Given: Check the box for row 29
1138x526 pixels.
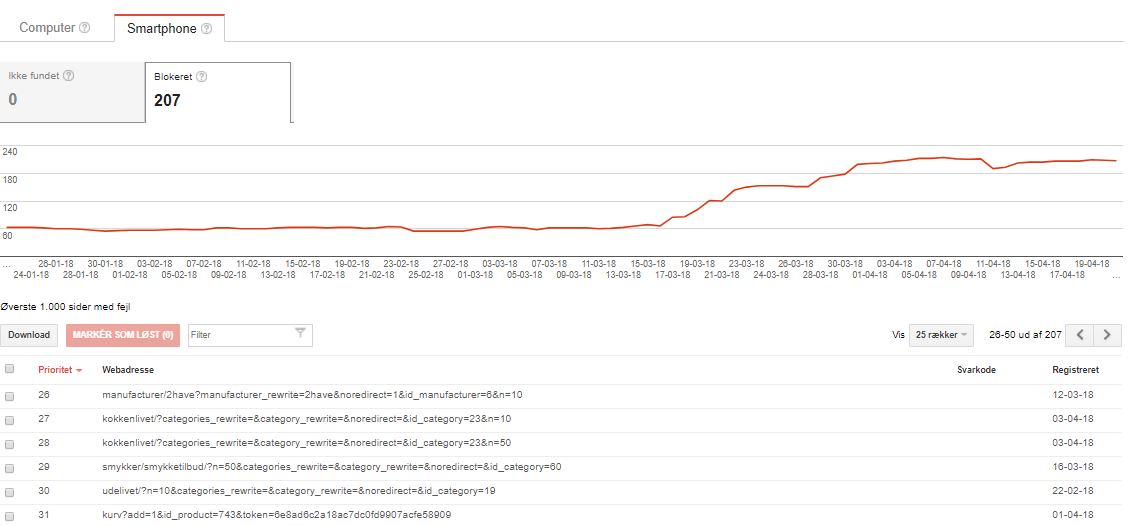Looking at the screenshot, I should point(10,468).
